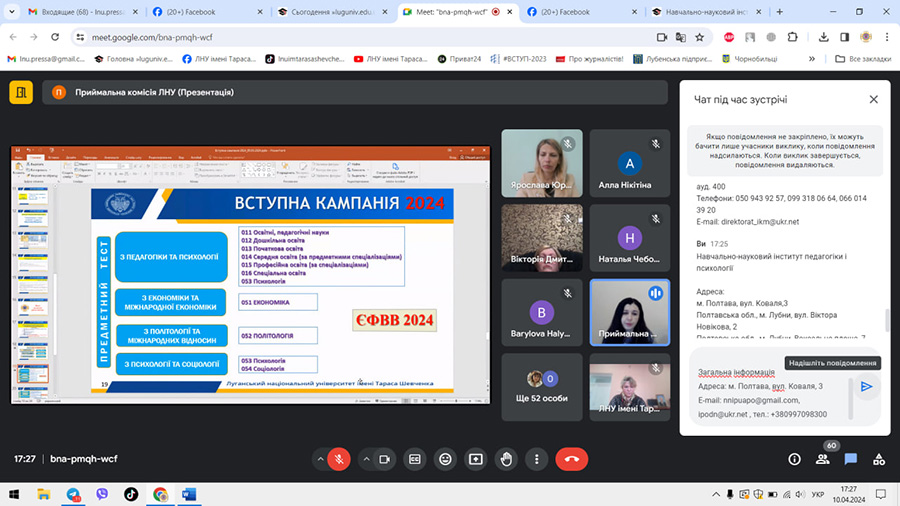The width and height of the screenshot is (900, 506).
Task: Select Алла Нікітіна participant tile
Action: pyautogui.click(x=630, y=163)
